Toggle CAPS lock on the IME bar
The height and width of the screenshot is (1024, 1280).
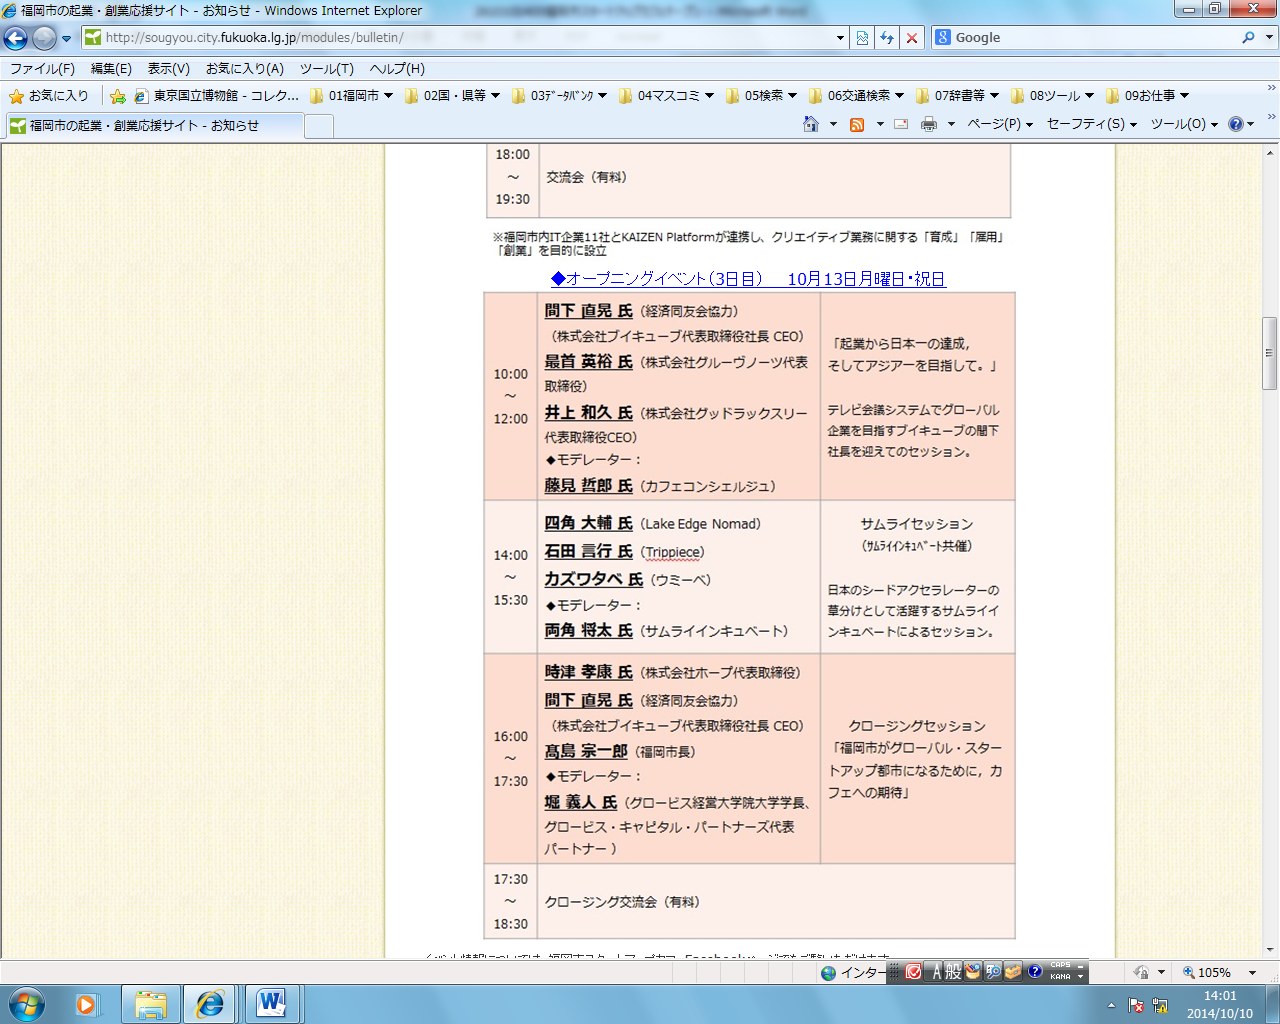1060,966
